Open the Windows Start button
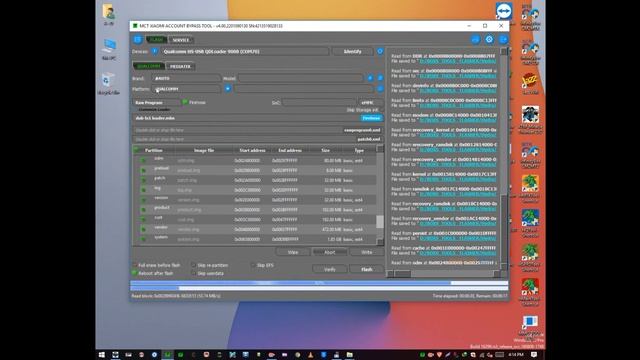The image size is (640, 360). click(102, 355)
